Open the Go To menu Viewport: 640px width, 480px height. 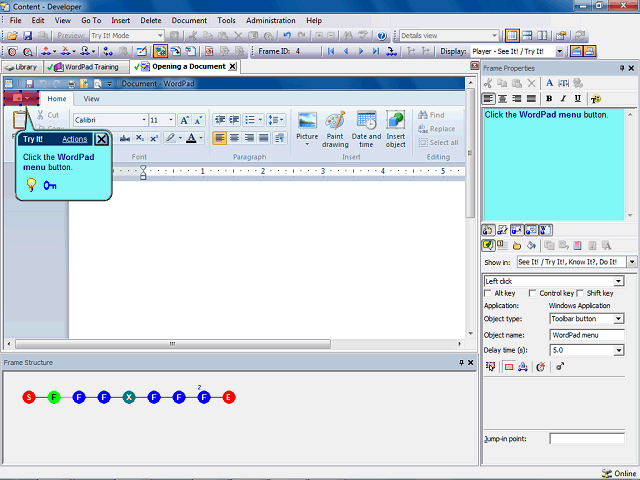(91, 20)
